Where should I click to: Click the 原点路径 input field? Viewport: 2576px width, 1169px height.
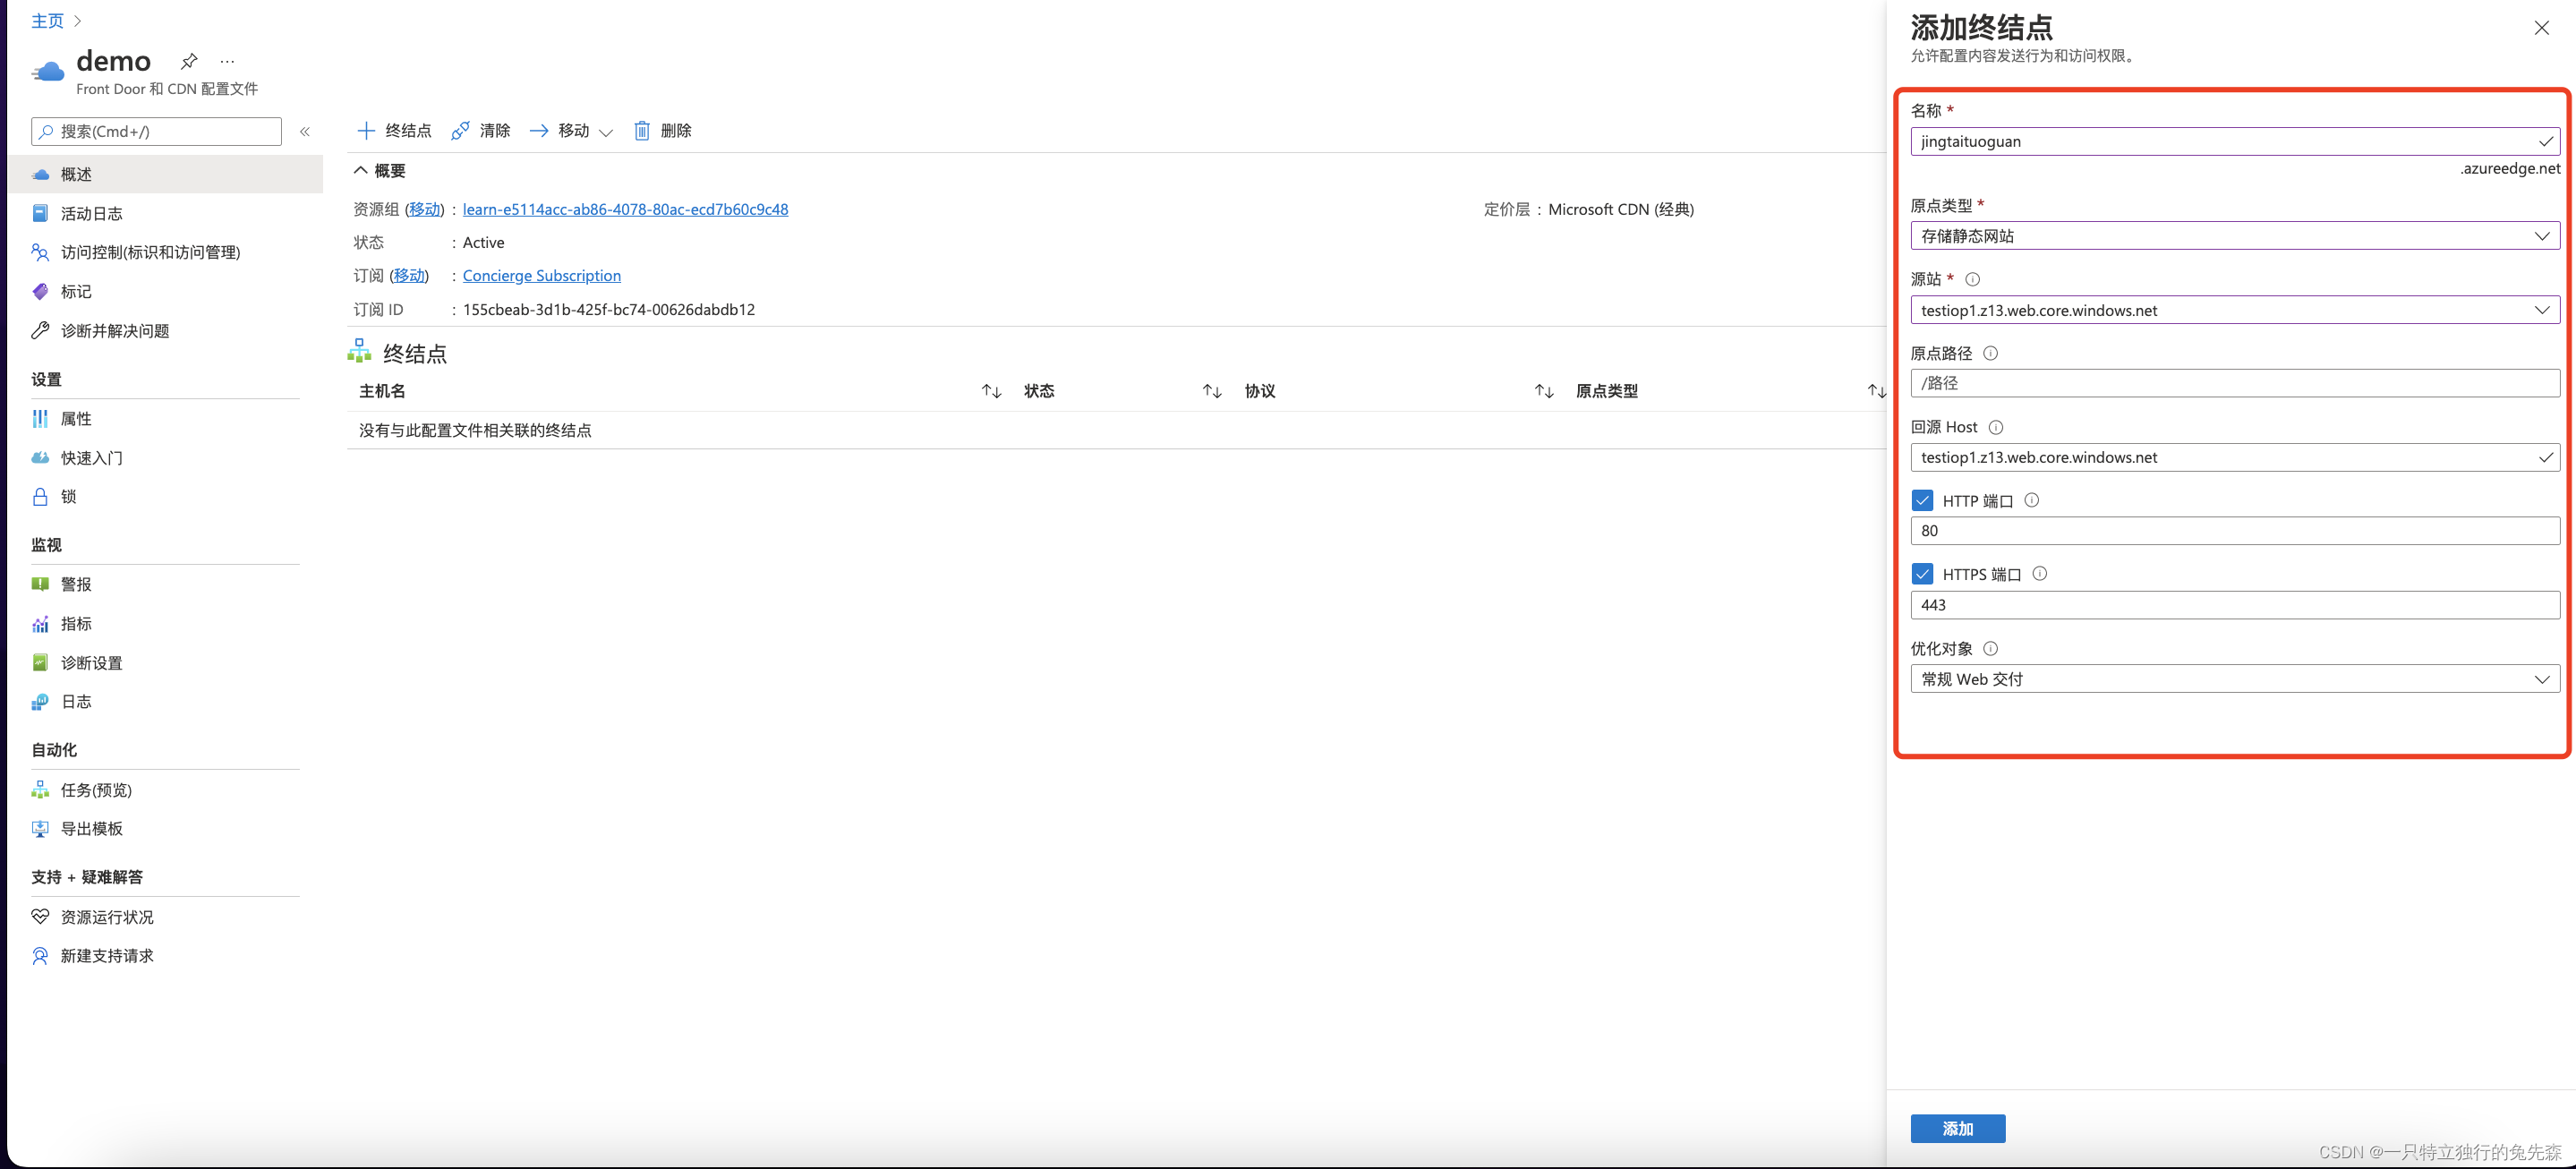pos(2234,383)
